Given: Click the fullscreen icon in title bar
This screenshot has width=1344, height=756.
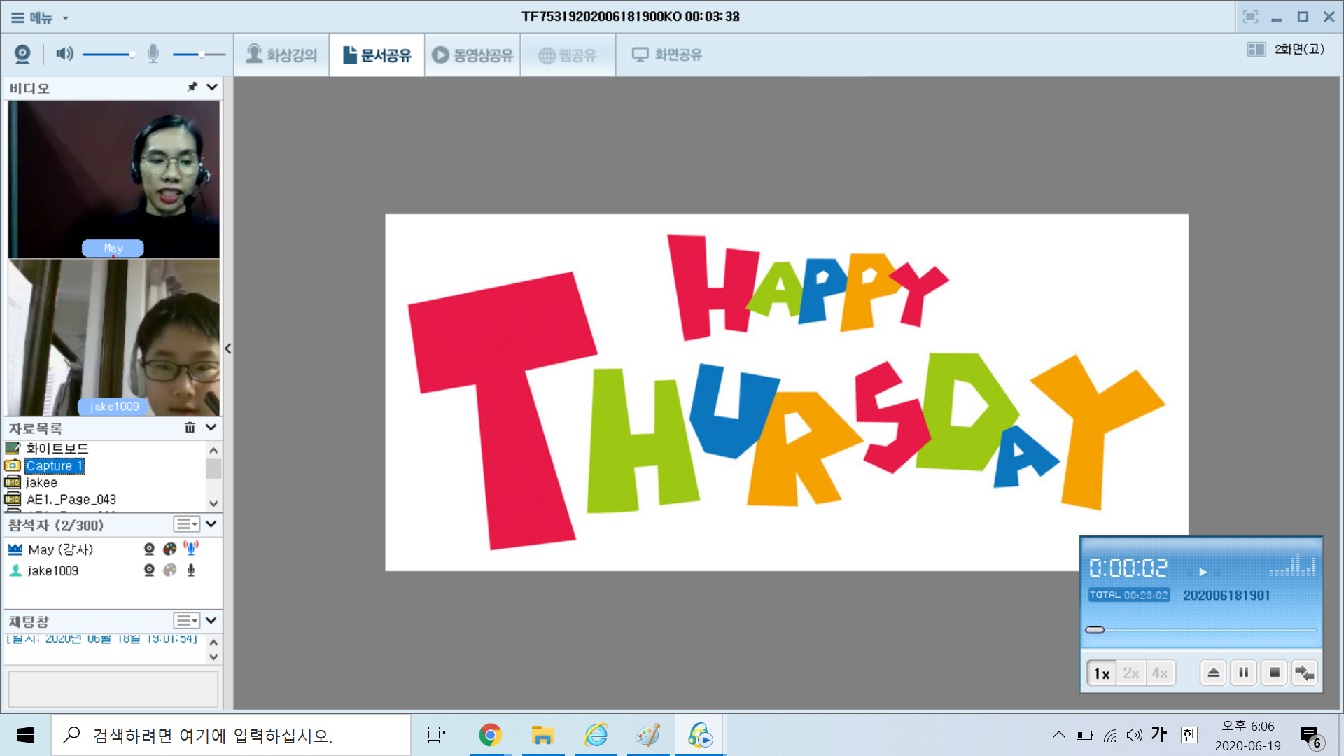Looking at the screenshot, I should coord(1250,17).
